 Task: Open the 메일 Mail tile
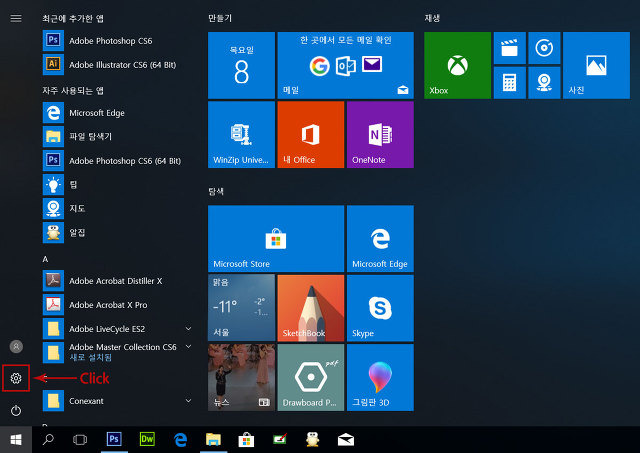(345, 65)
